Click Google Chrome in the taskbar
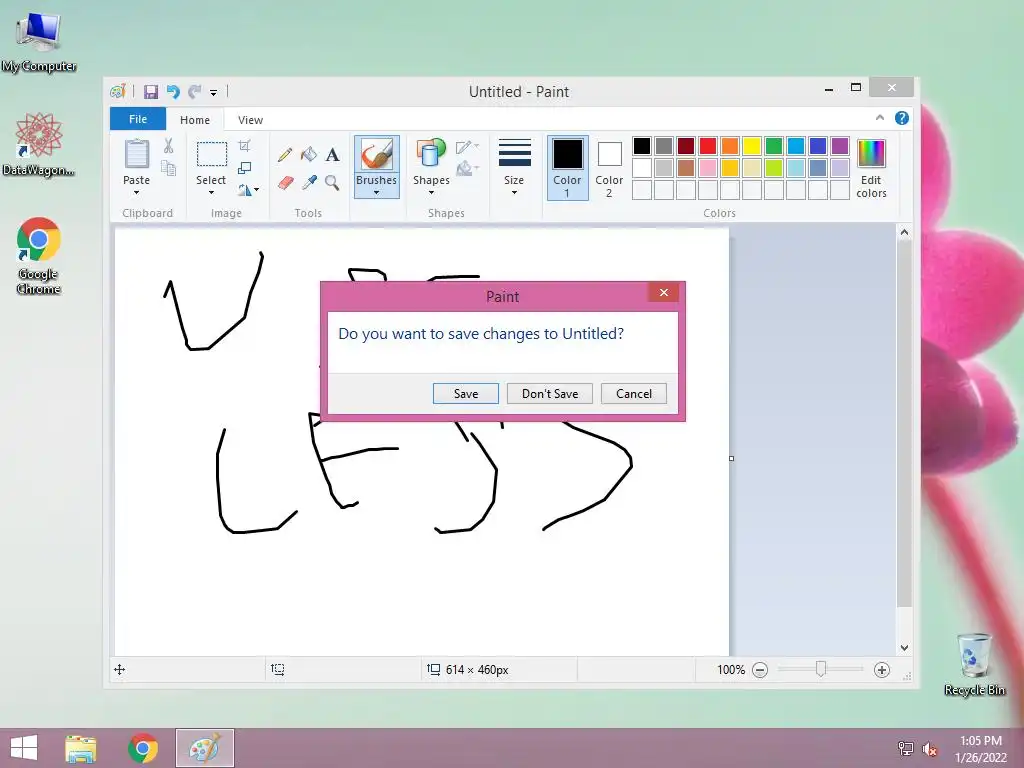This screenshot has width=1024, height=768. tap(142, 748)
